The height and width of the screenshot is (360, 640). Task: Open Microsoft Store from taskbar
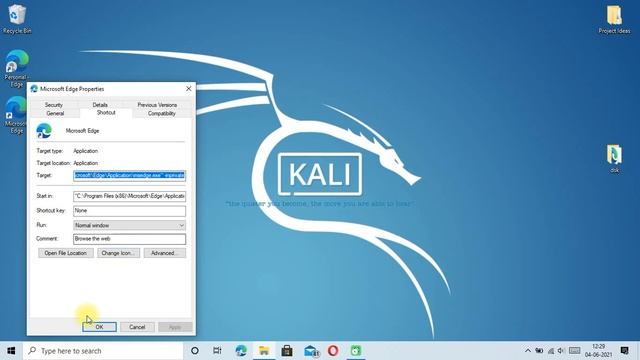287,351
